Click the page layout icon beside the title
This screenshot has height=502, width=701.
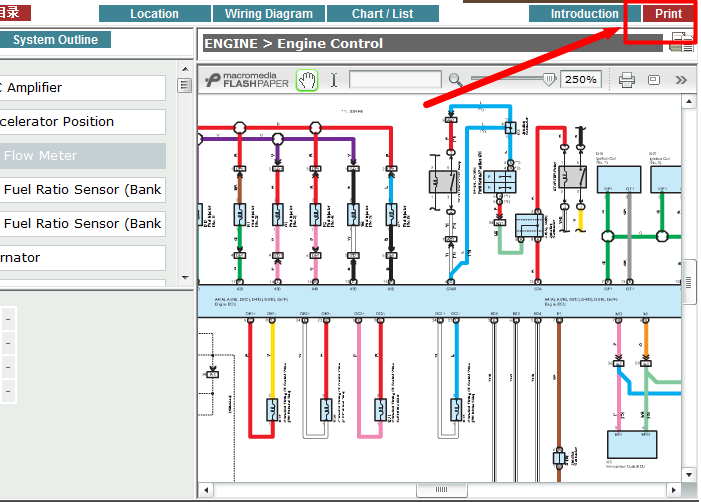tap(682, 42)
